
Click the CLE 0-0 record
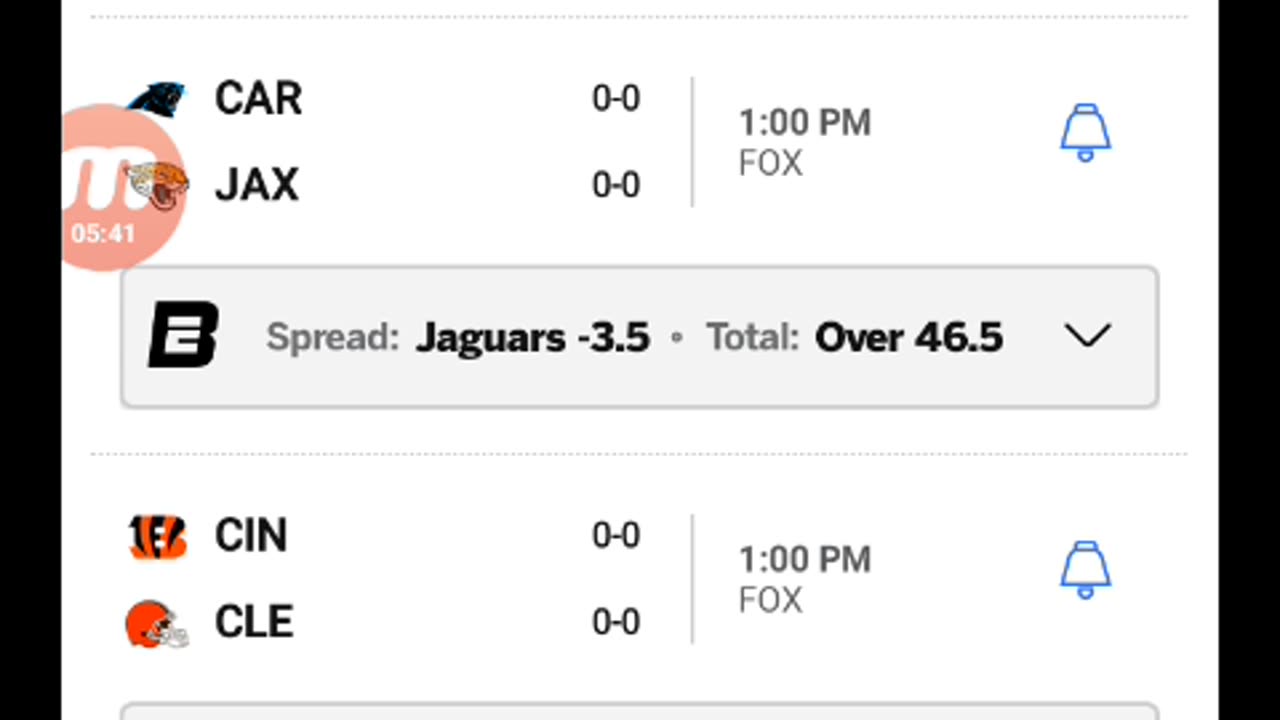(x=616, y=623)
